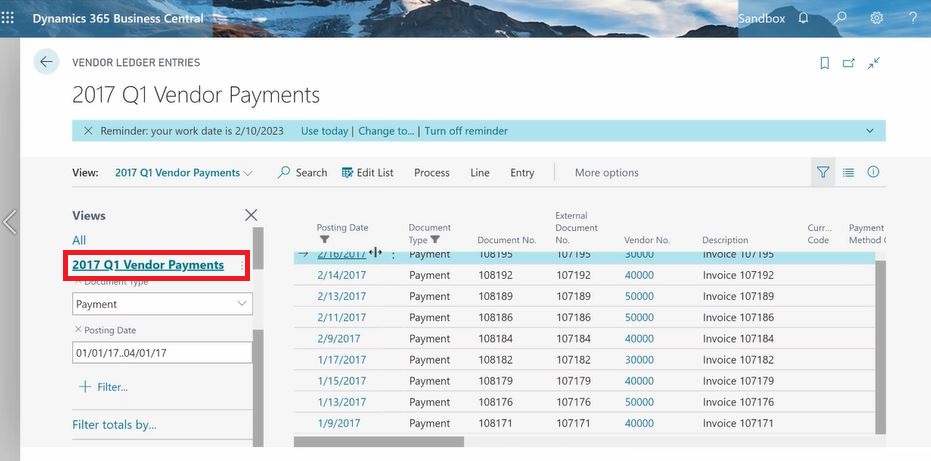Collapse the page with arrows icon
The image size is (931, 461).
(x=873, y=63)
